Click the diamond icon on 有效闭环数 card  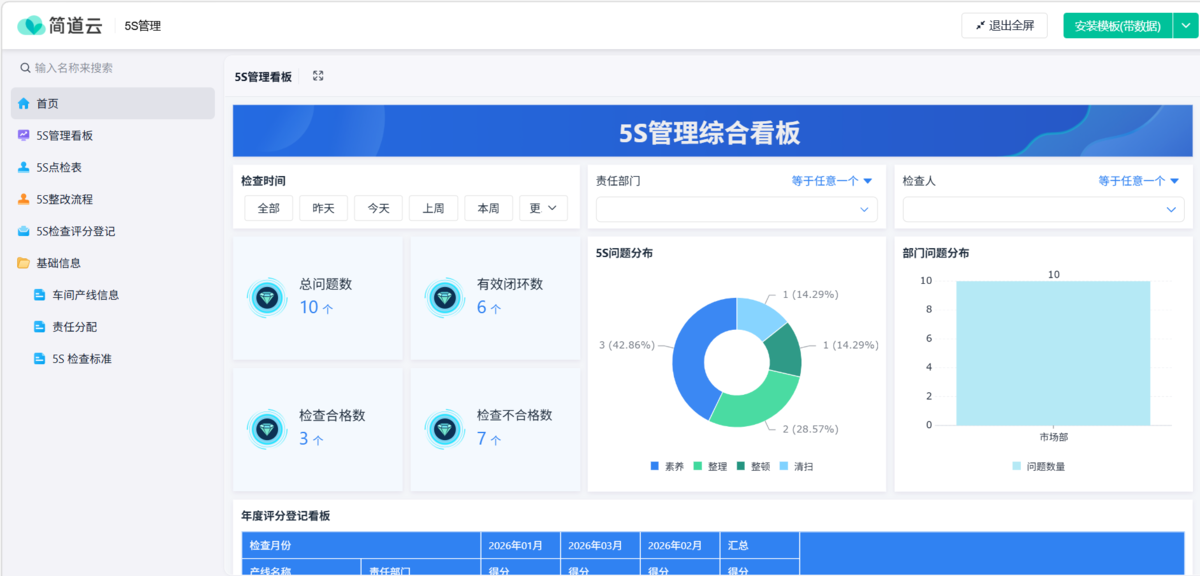(x=445, y=297)
